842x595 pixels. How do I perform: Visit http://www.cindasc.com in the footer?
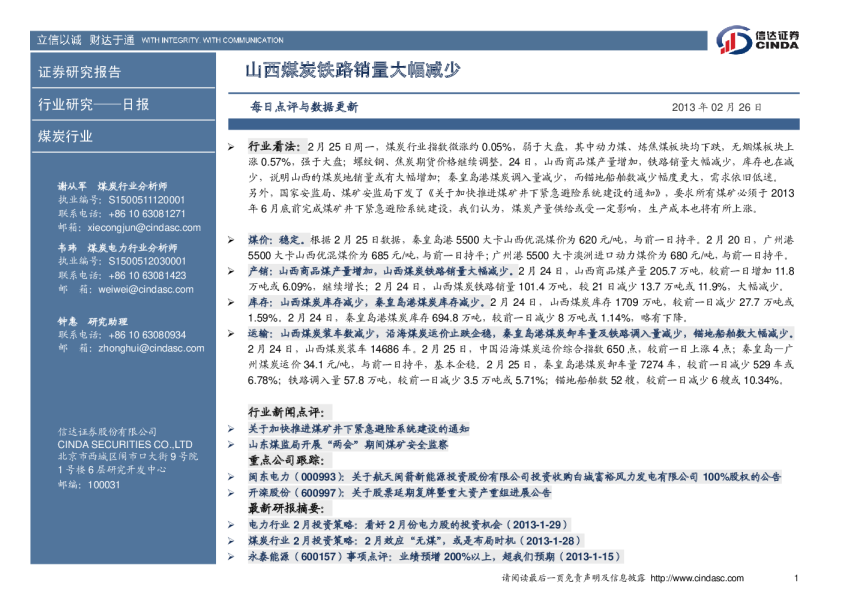coord(697,578)
